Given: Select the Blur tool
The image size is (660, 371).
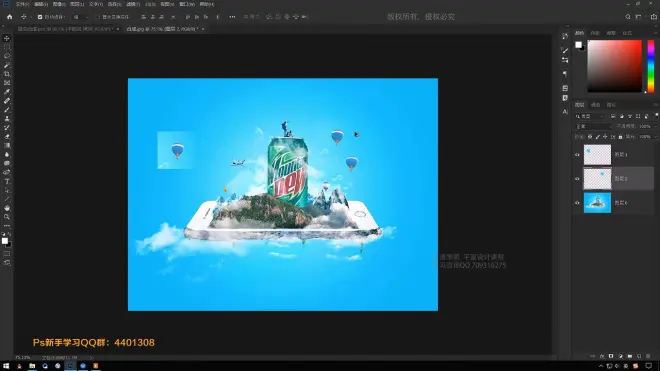Looking at the screenshot, I should [x=7, y=155].
